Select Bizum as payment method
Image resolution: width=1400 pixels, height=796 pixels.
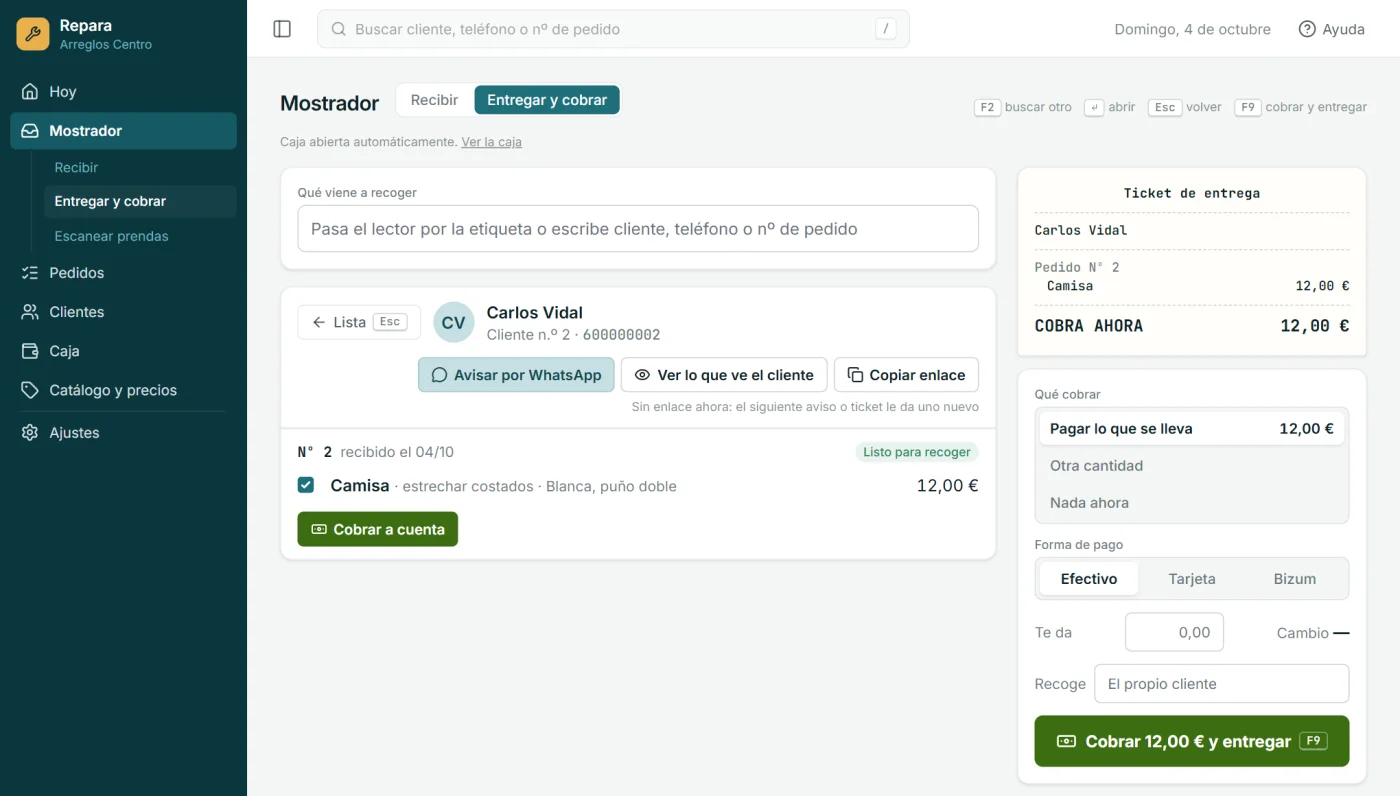tap(1294, 579)
